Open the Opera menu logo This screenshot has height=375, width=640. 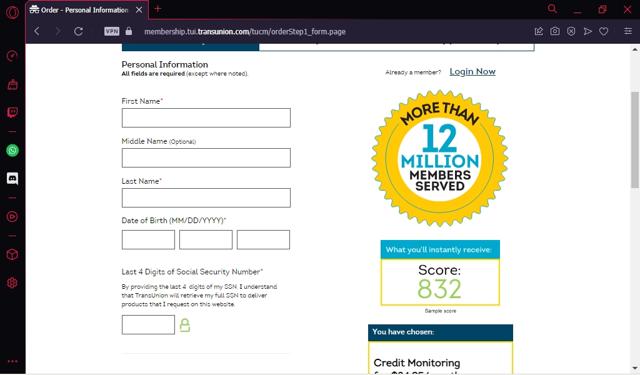[x=12, y=12]
